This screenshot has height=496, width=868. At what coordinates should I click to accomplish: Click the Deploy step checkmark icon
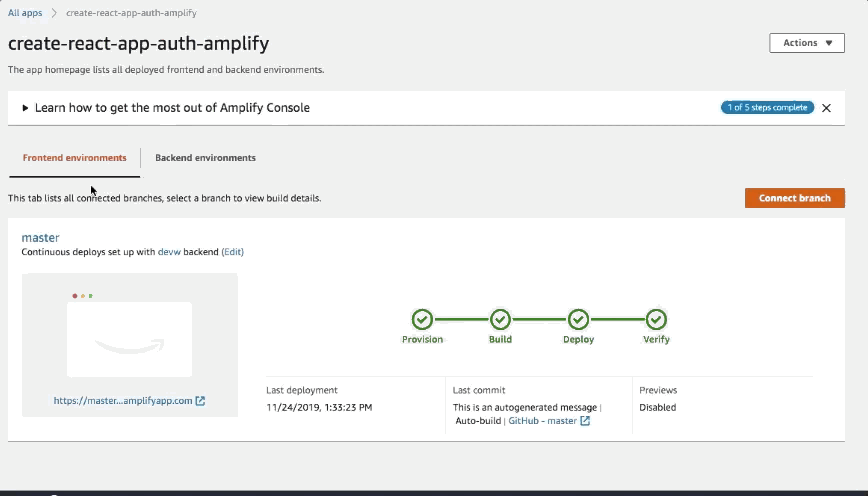coord(578,319)
